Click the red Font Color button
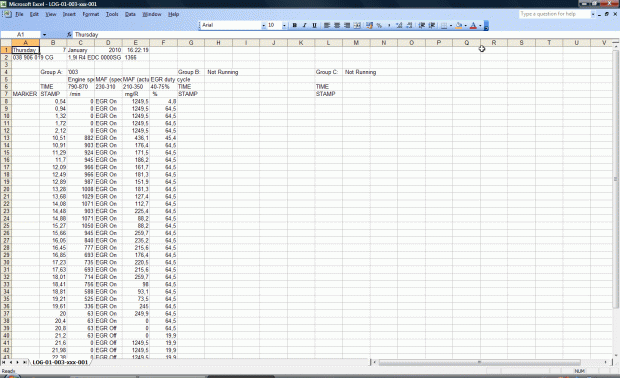620x378 pixels. click(473, 25)
